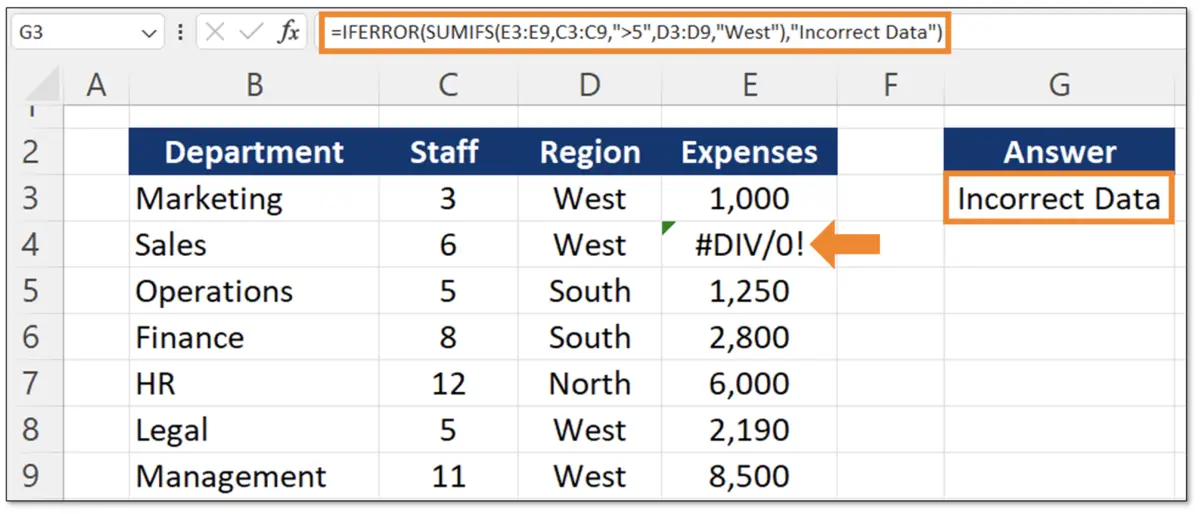Screen dimensions: 1200x514
Task: Select staff cell with value 8
Action: tap(448, 337)
